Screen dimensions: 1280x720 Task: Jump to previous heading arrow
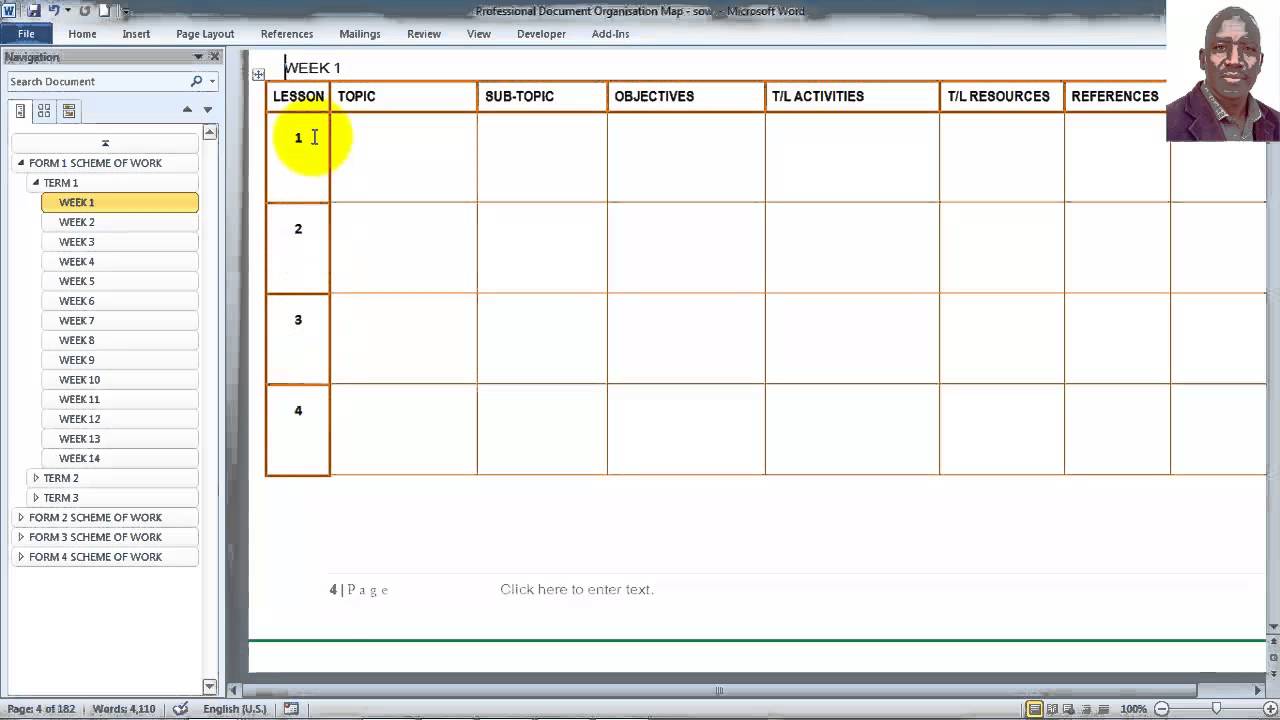[x=187, y=109]
